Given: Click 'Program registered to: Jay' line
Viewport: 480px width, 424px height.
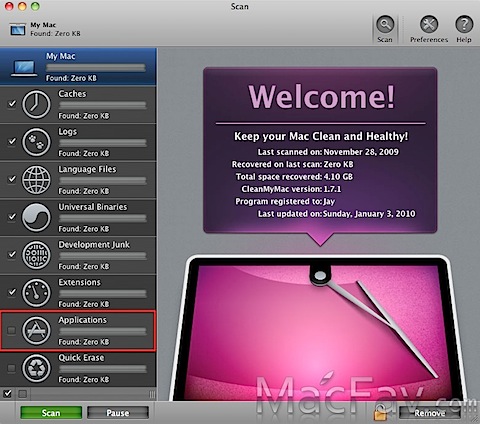Looking at the screenshot, I should coord(285,201).
